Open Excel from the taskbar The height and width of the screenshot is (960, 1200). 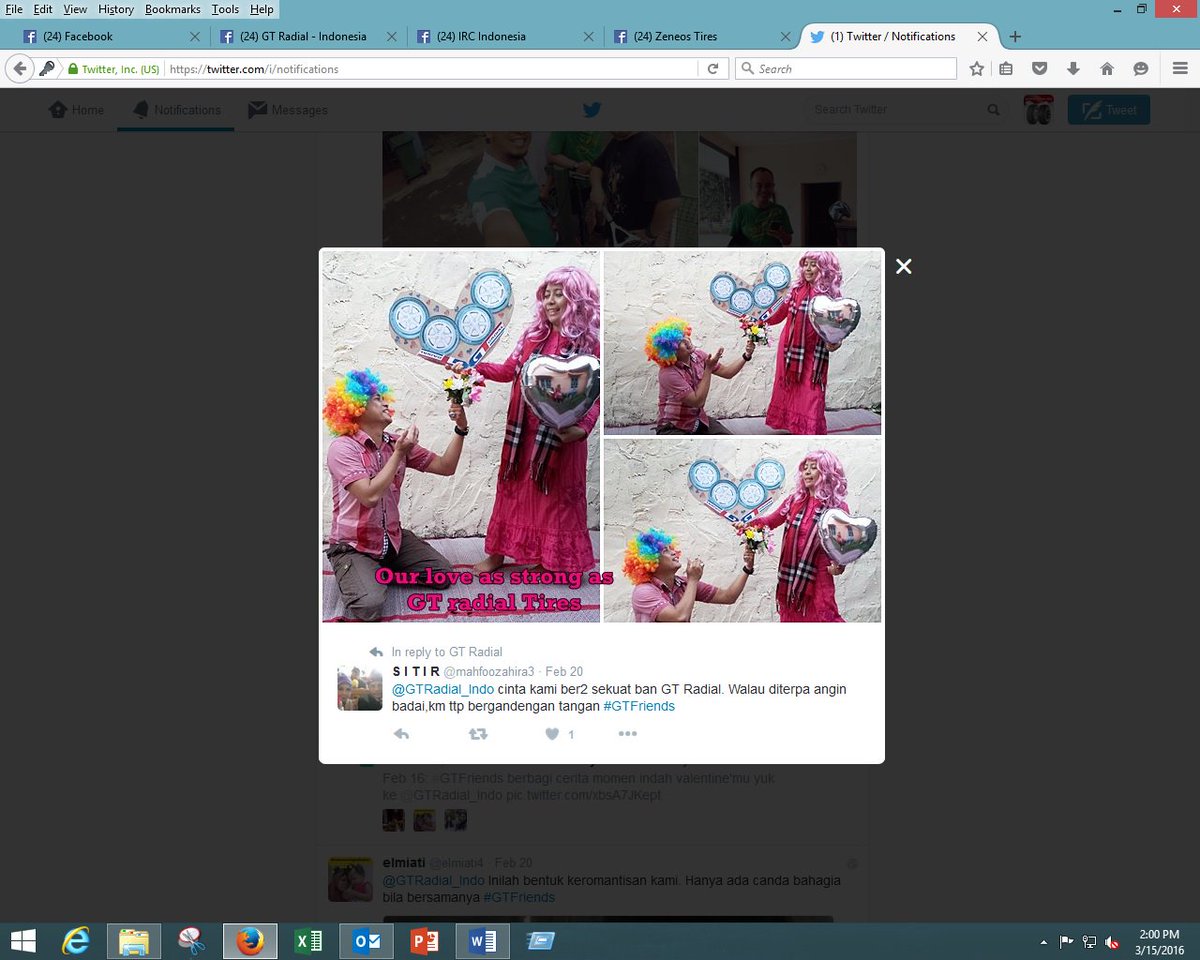tap(308, 941)
